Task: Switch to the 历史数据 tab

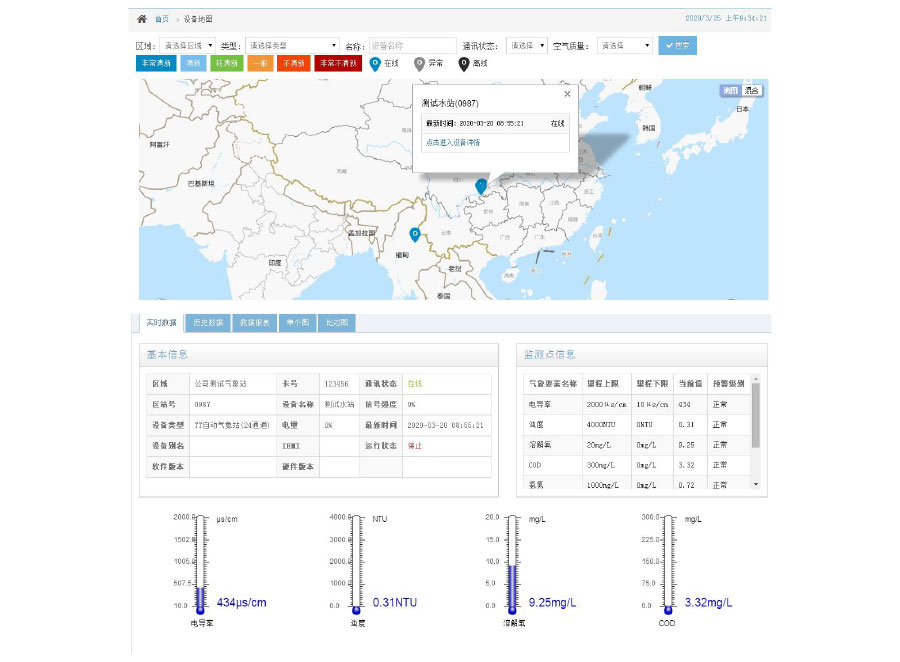Action: 207,323
